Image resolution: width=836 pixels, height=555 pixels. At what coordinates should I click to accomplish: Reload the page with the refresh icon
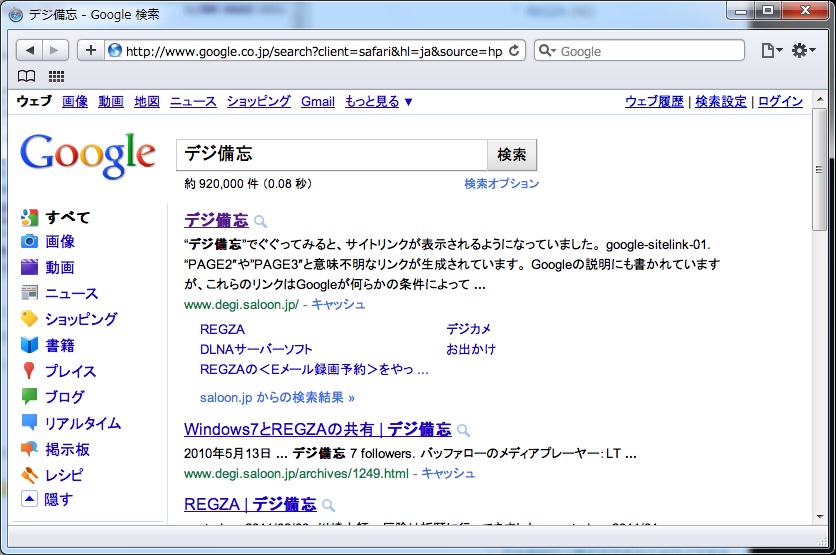pos(514,51)
